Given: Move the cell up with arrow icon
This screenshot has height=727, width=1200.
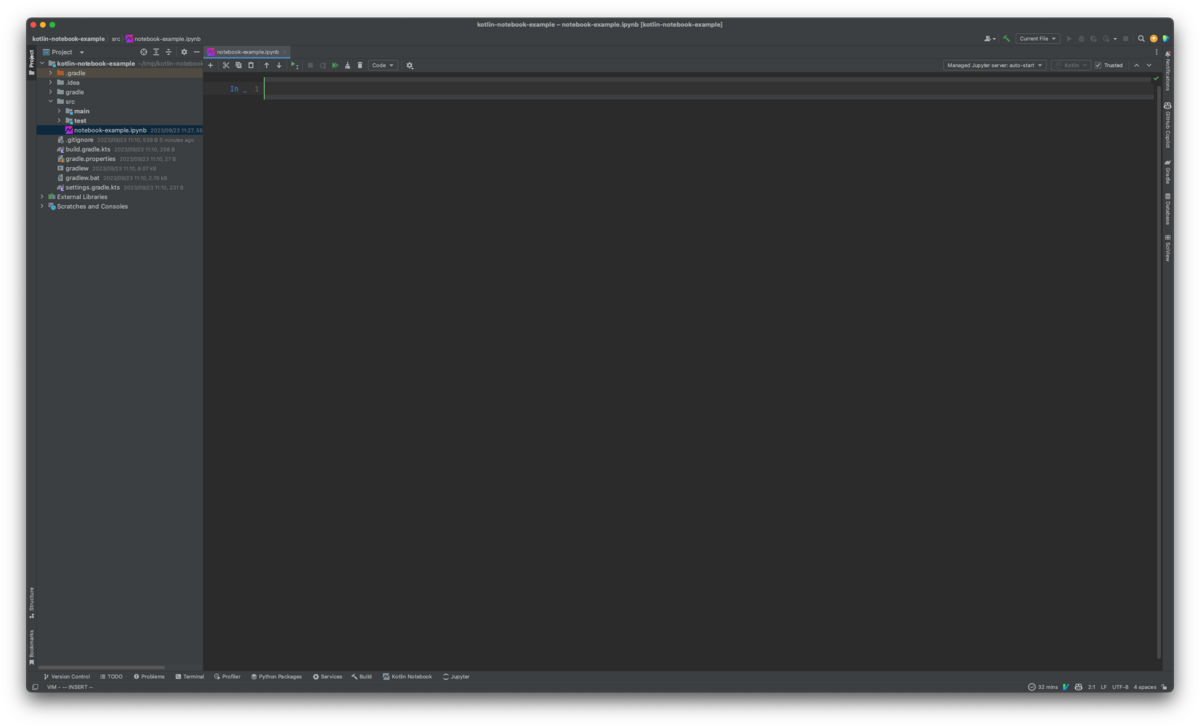Looking at the screenshot, I should (267, 65).
